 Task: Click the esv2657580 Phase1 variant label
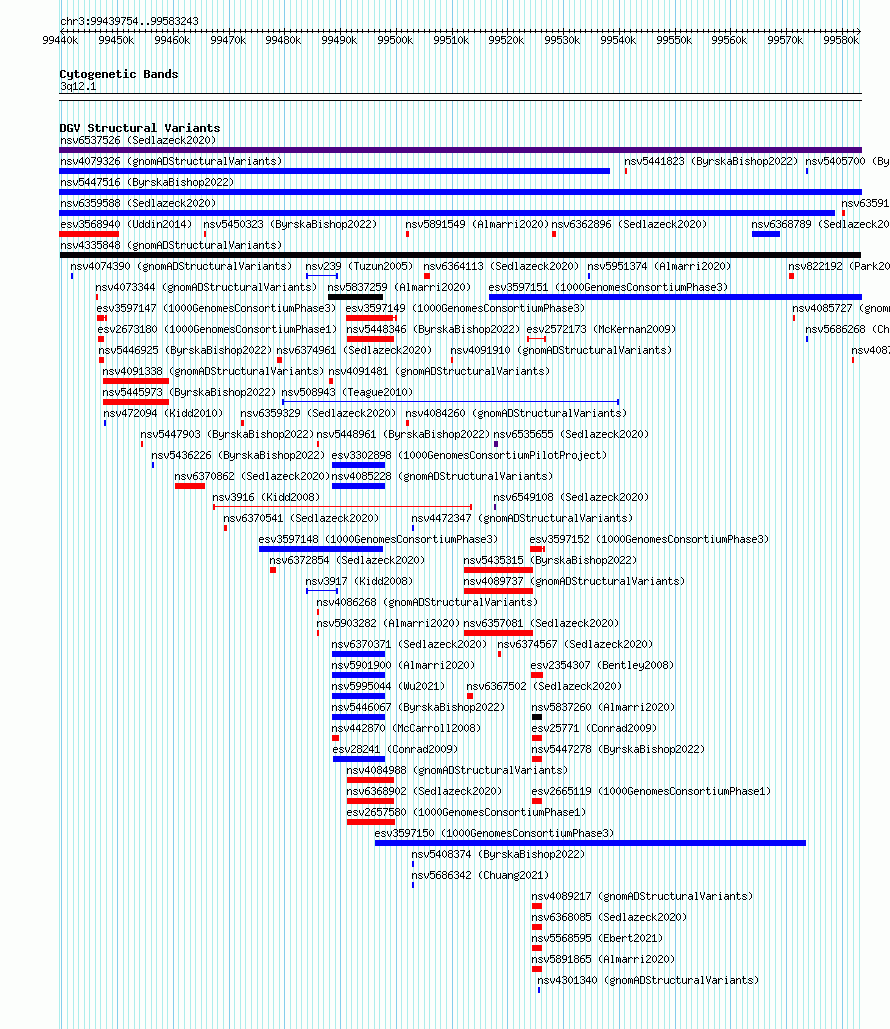click(466, 812)
